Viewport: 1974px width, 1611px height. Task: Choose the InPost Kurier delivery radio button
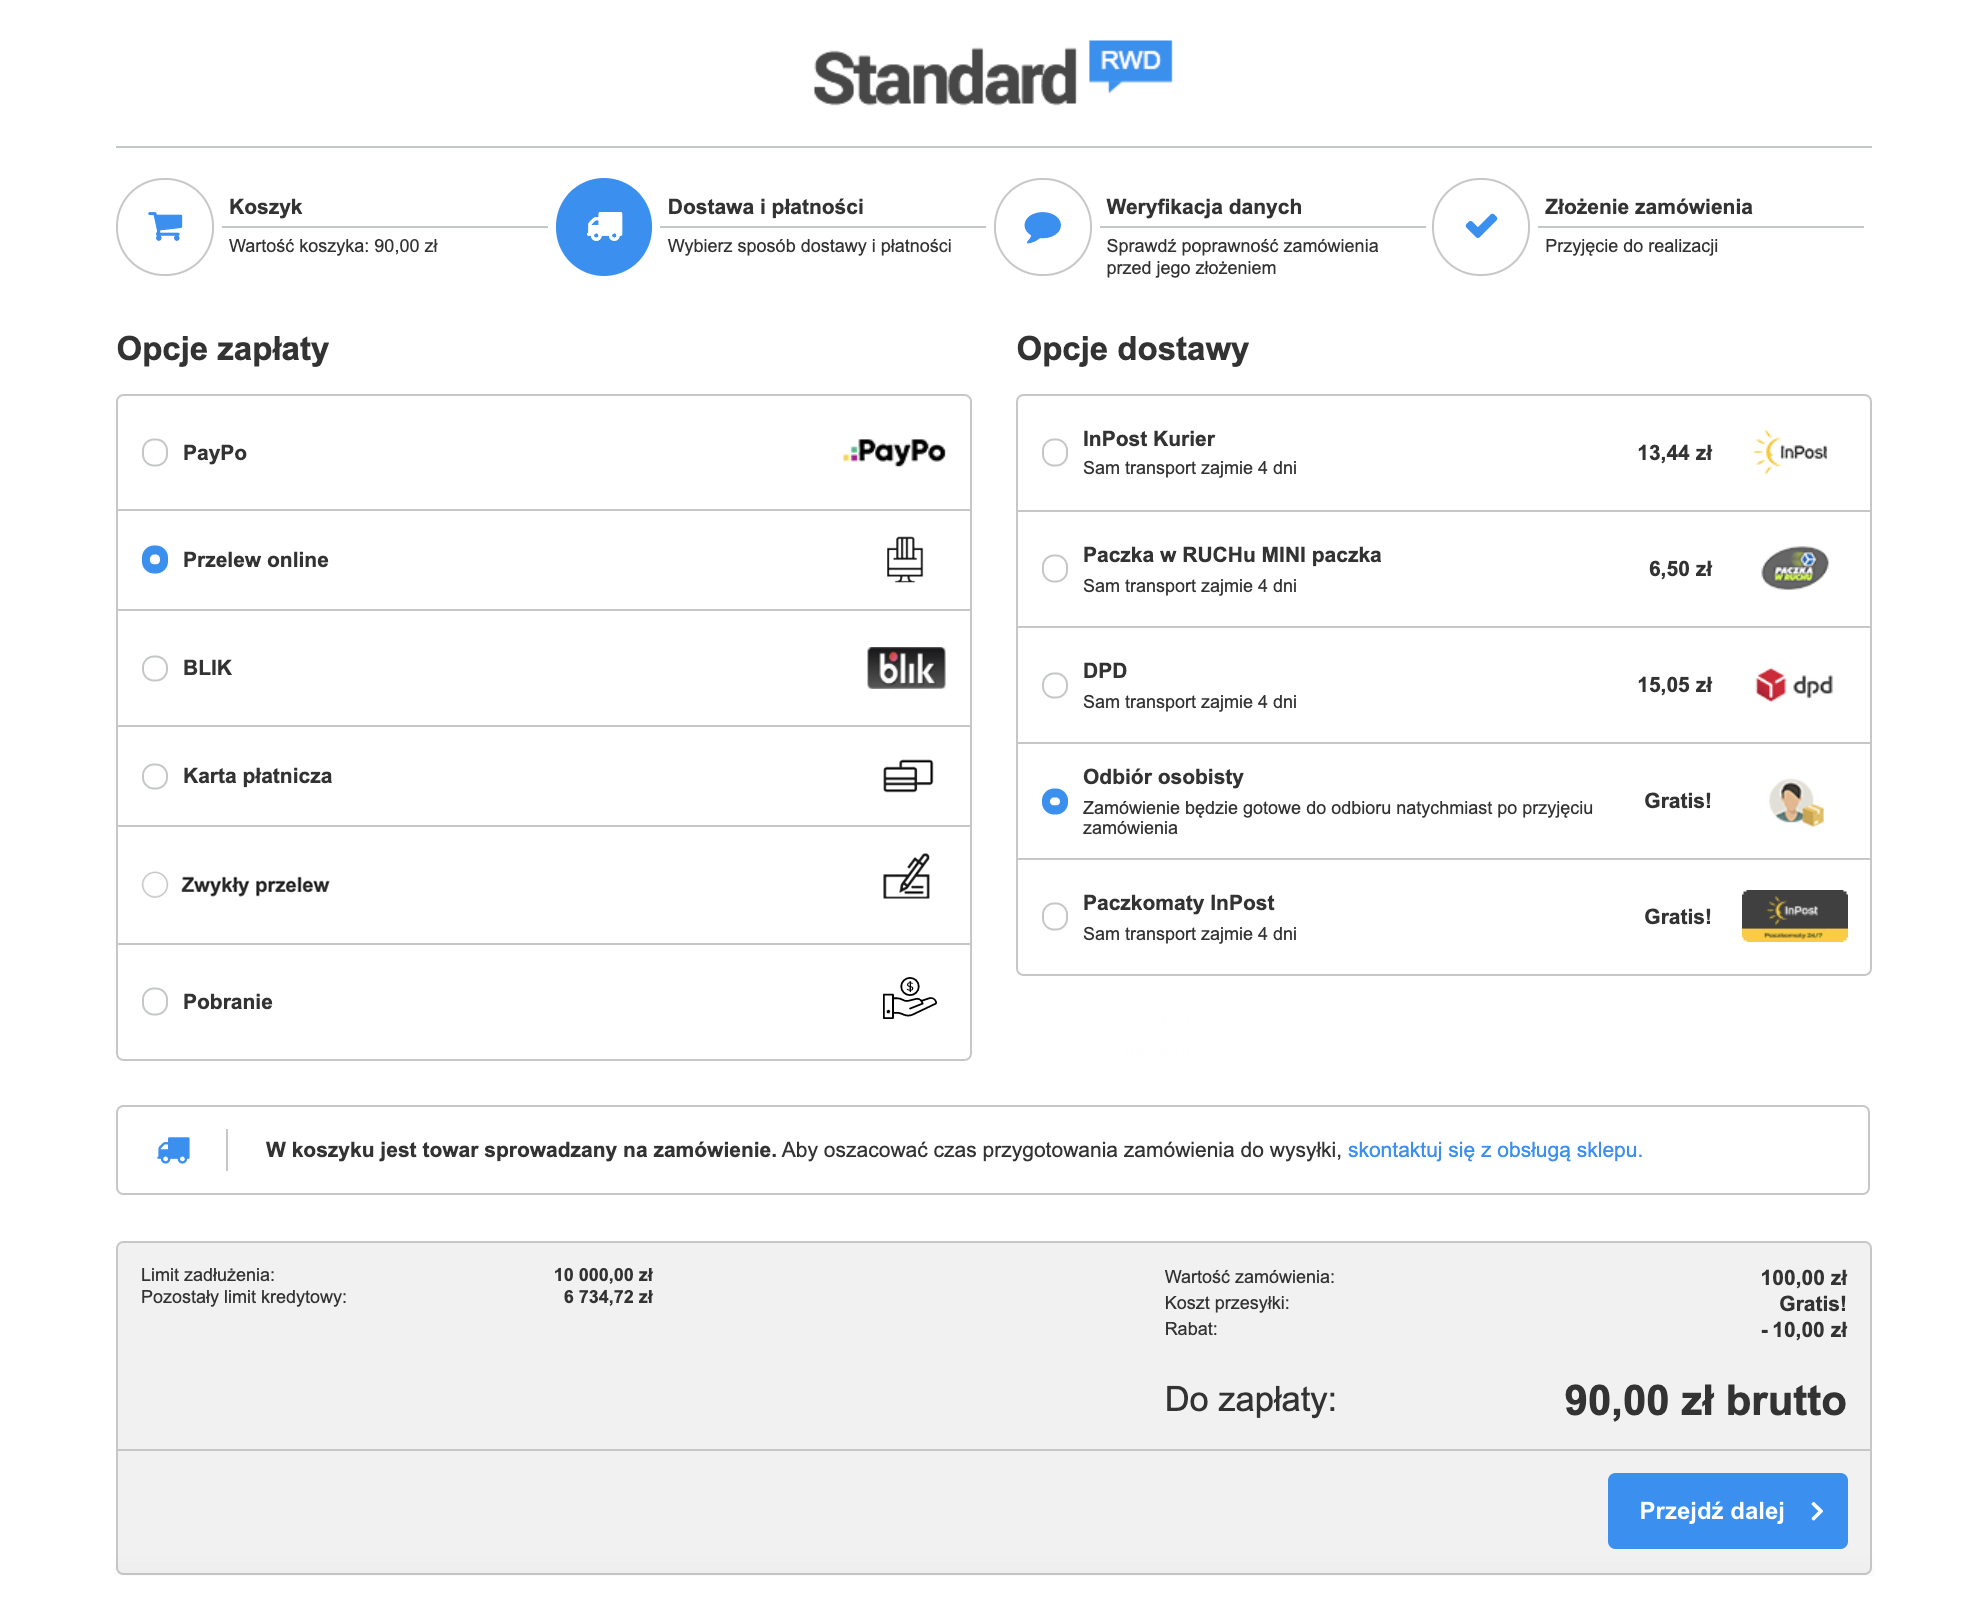1055,452
